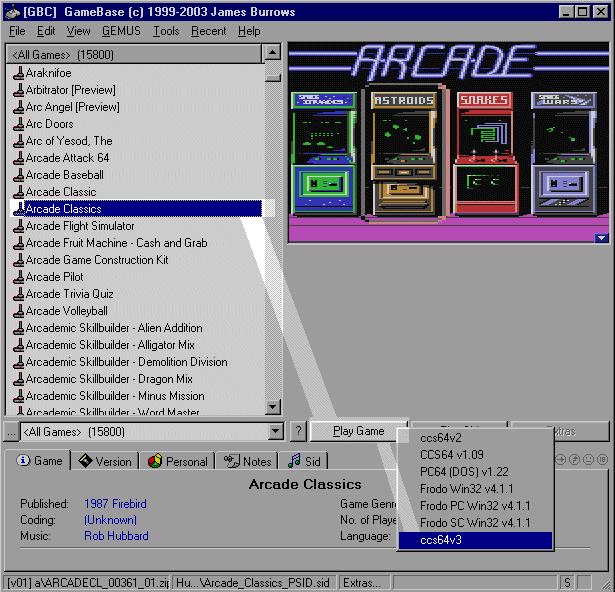Click the joystick icon beside Arcade Volleyball
615x592 pixels.
[x=18, y=311]
